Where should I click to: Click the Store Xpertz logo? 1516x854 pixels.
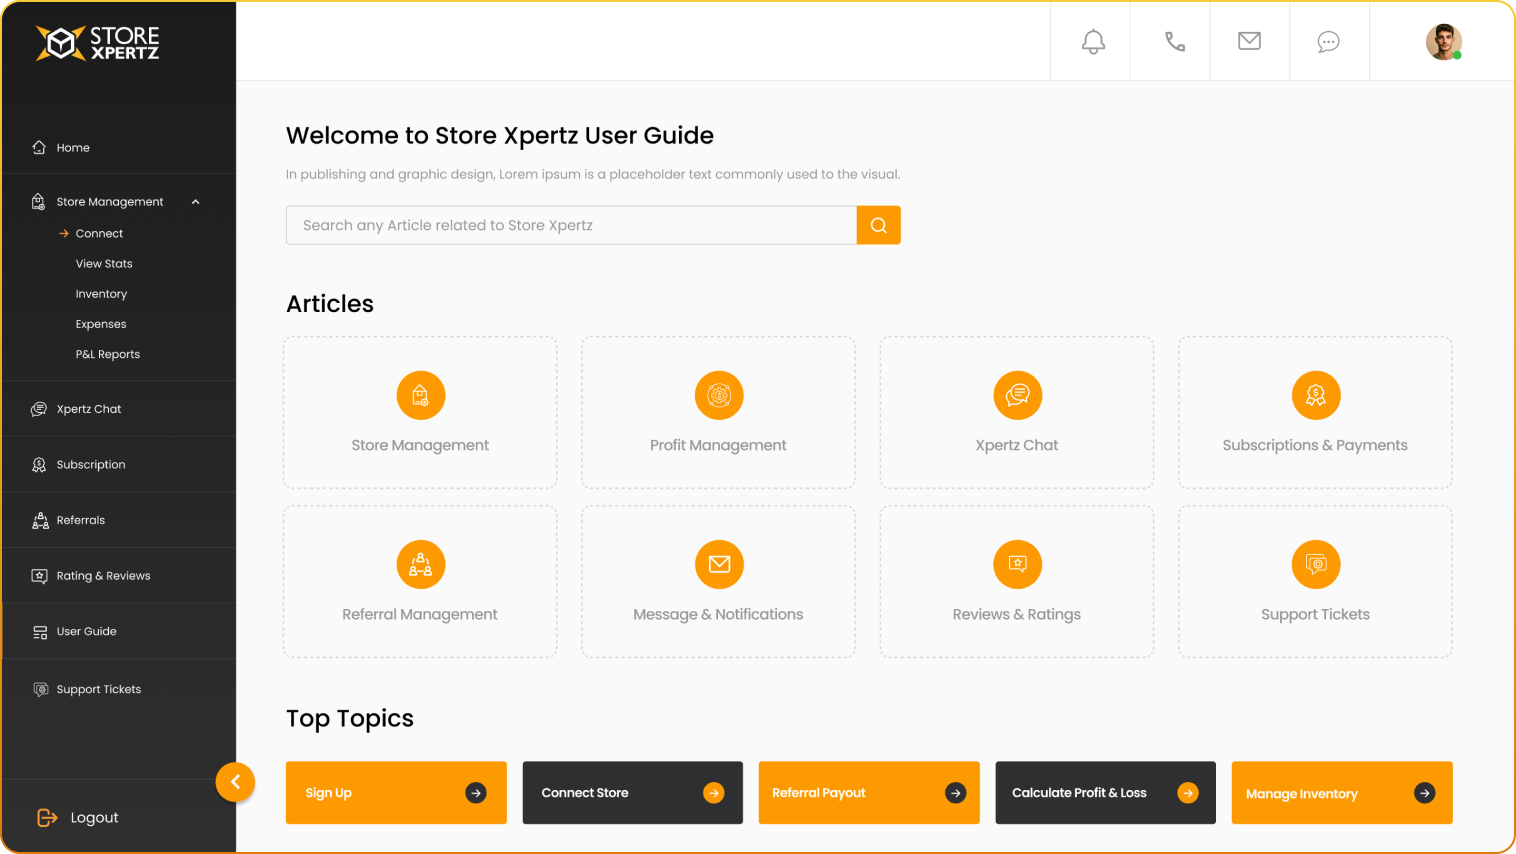point(98,43)
